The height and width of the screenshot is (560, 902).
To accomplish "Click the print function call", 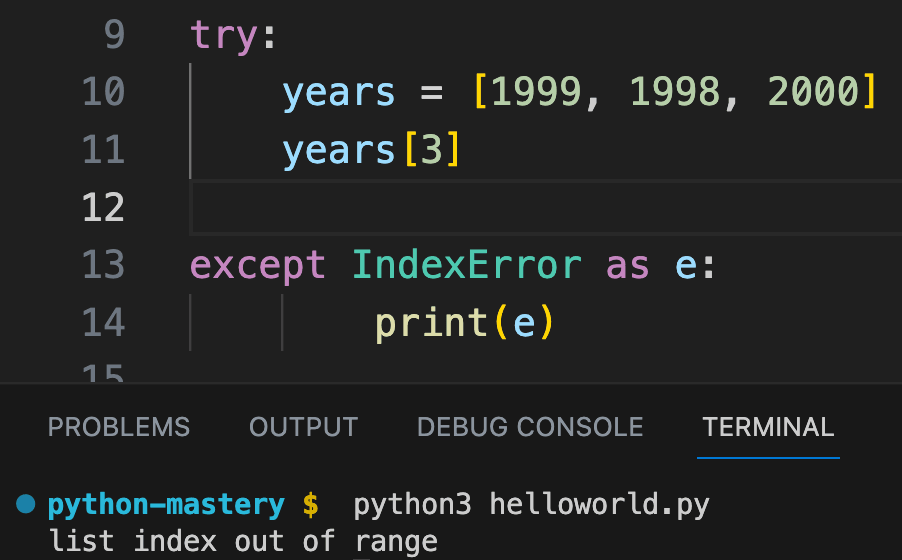I will pyautogui.click(x=430, y=322).
